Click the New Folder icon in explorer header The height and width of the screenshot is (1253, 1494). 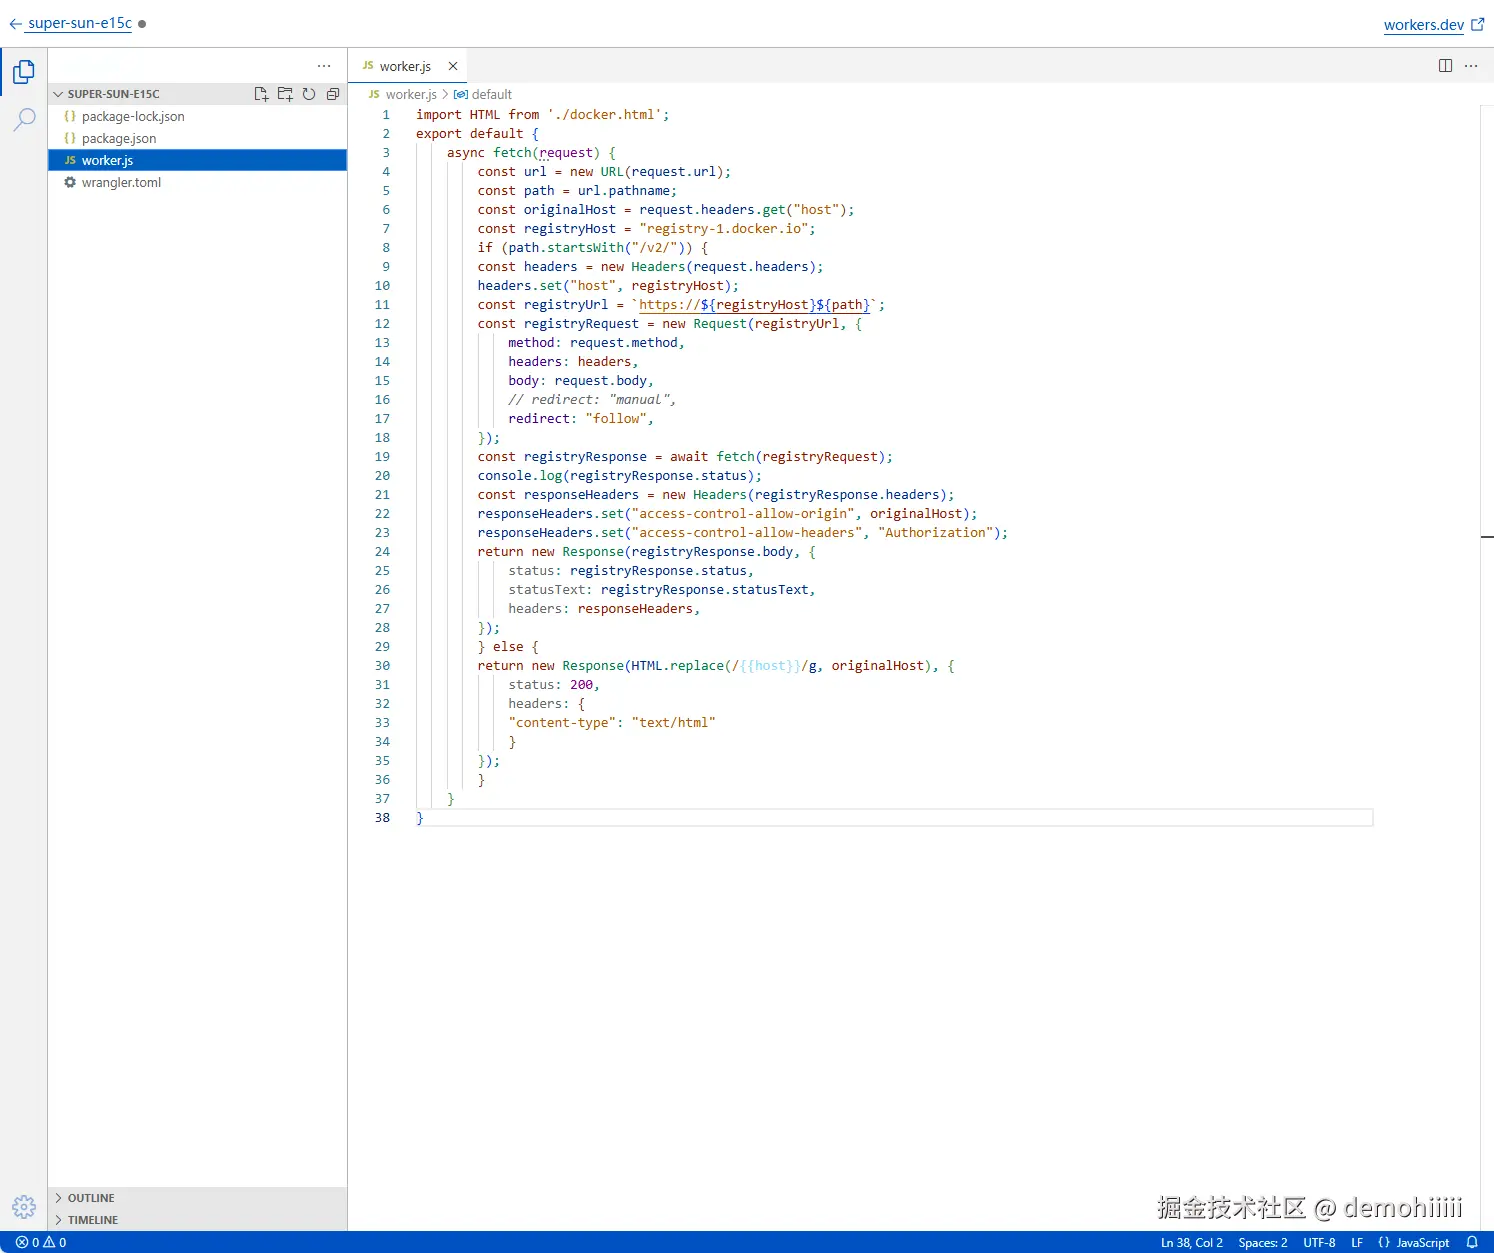[x=285, y=94]
